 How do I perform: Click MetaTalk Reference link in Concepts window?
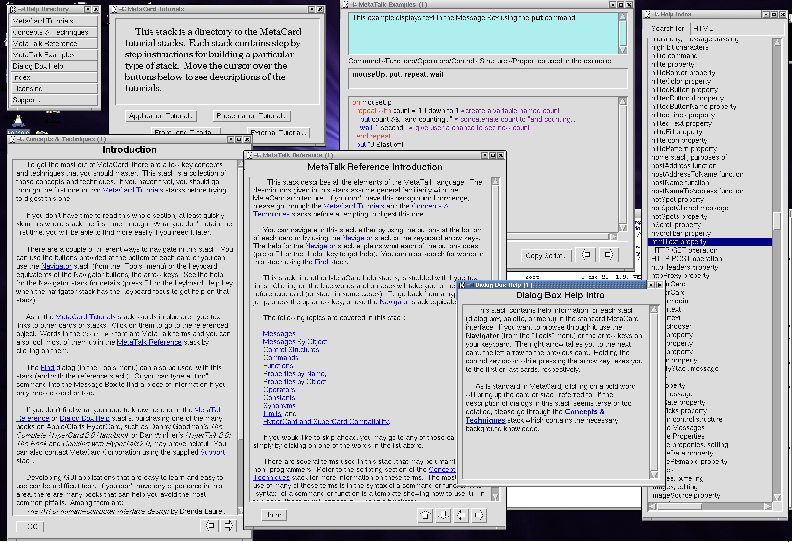pyautogui.click(x=149, y=342)
